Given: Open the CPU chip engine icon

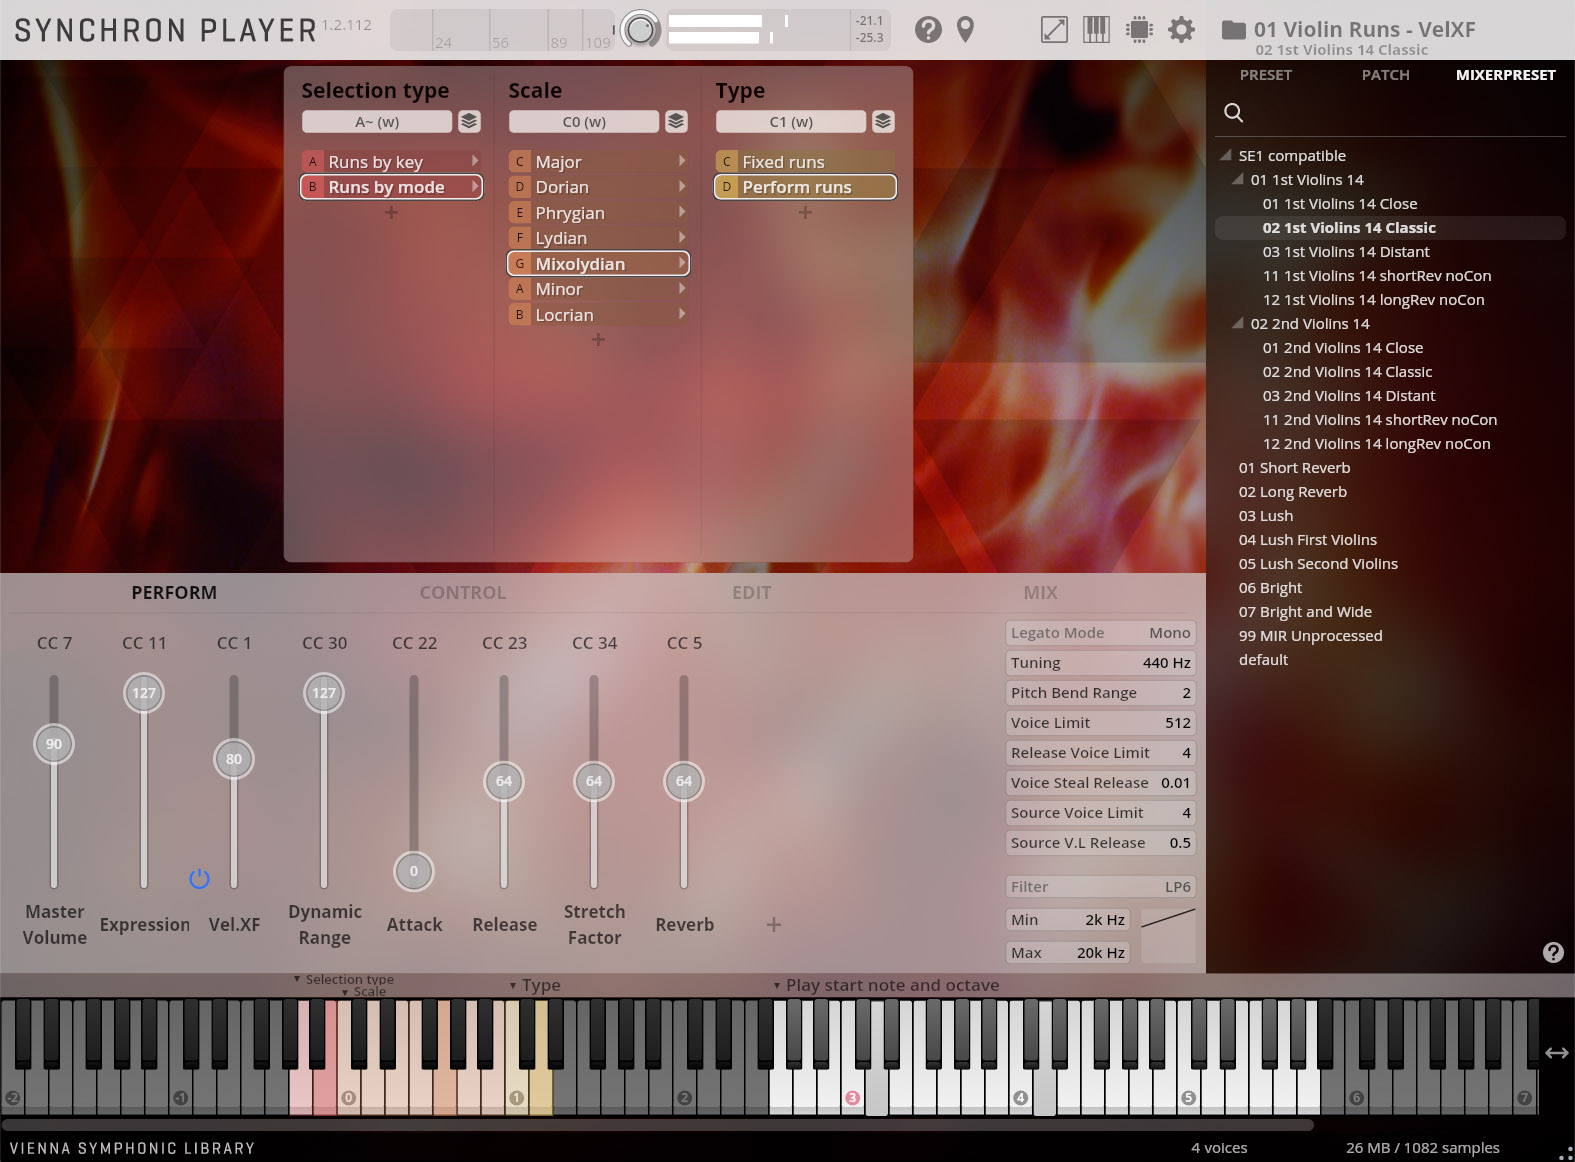Looking at the screenshot, I should pos(1139,30).
